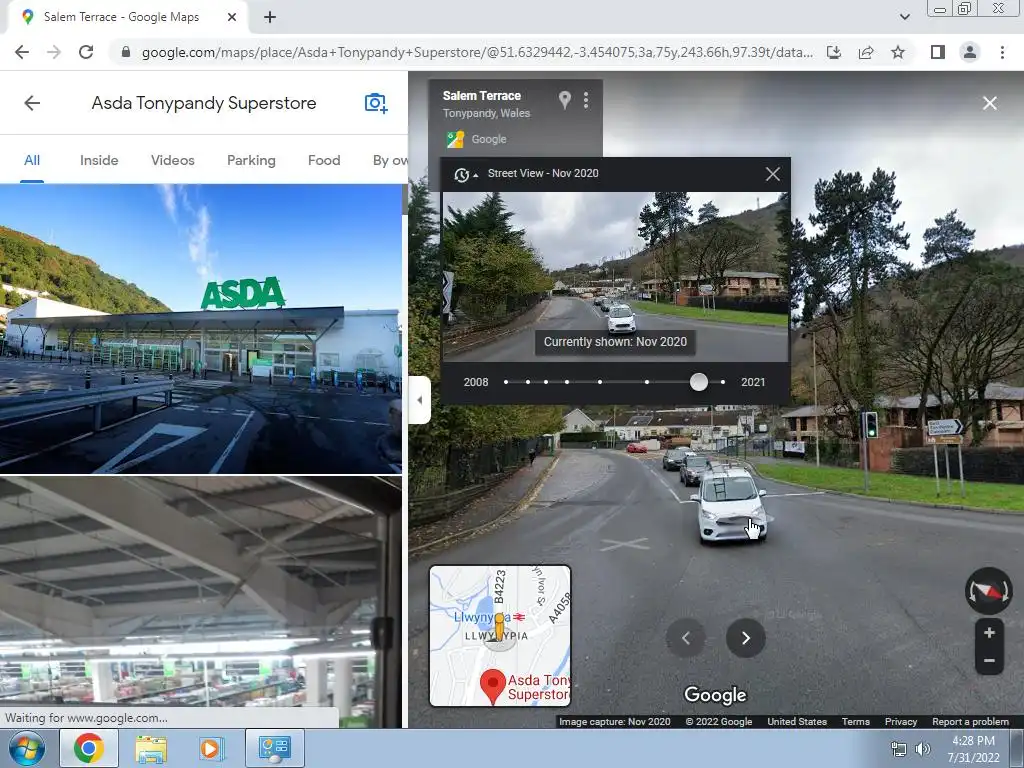Open the By owner tab
Screen dimensions: 1024x768
coord(390,160)
